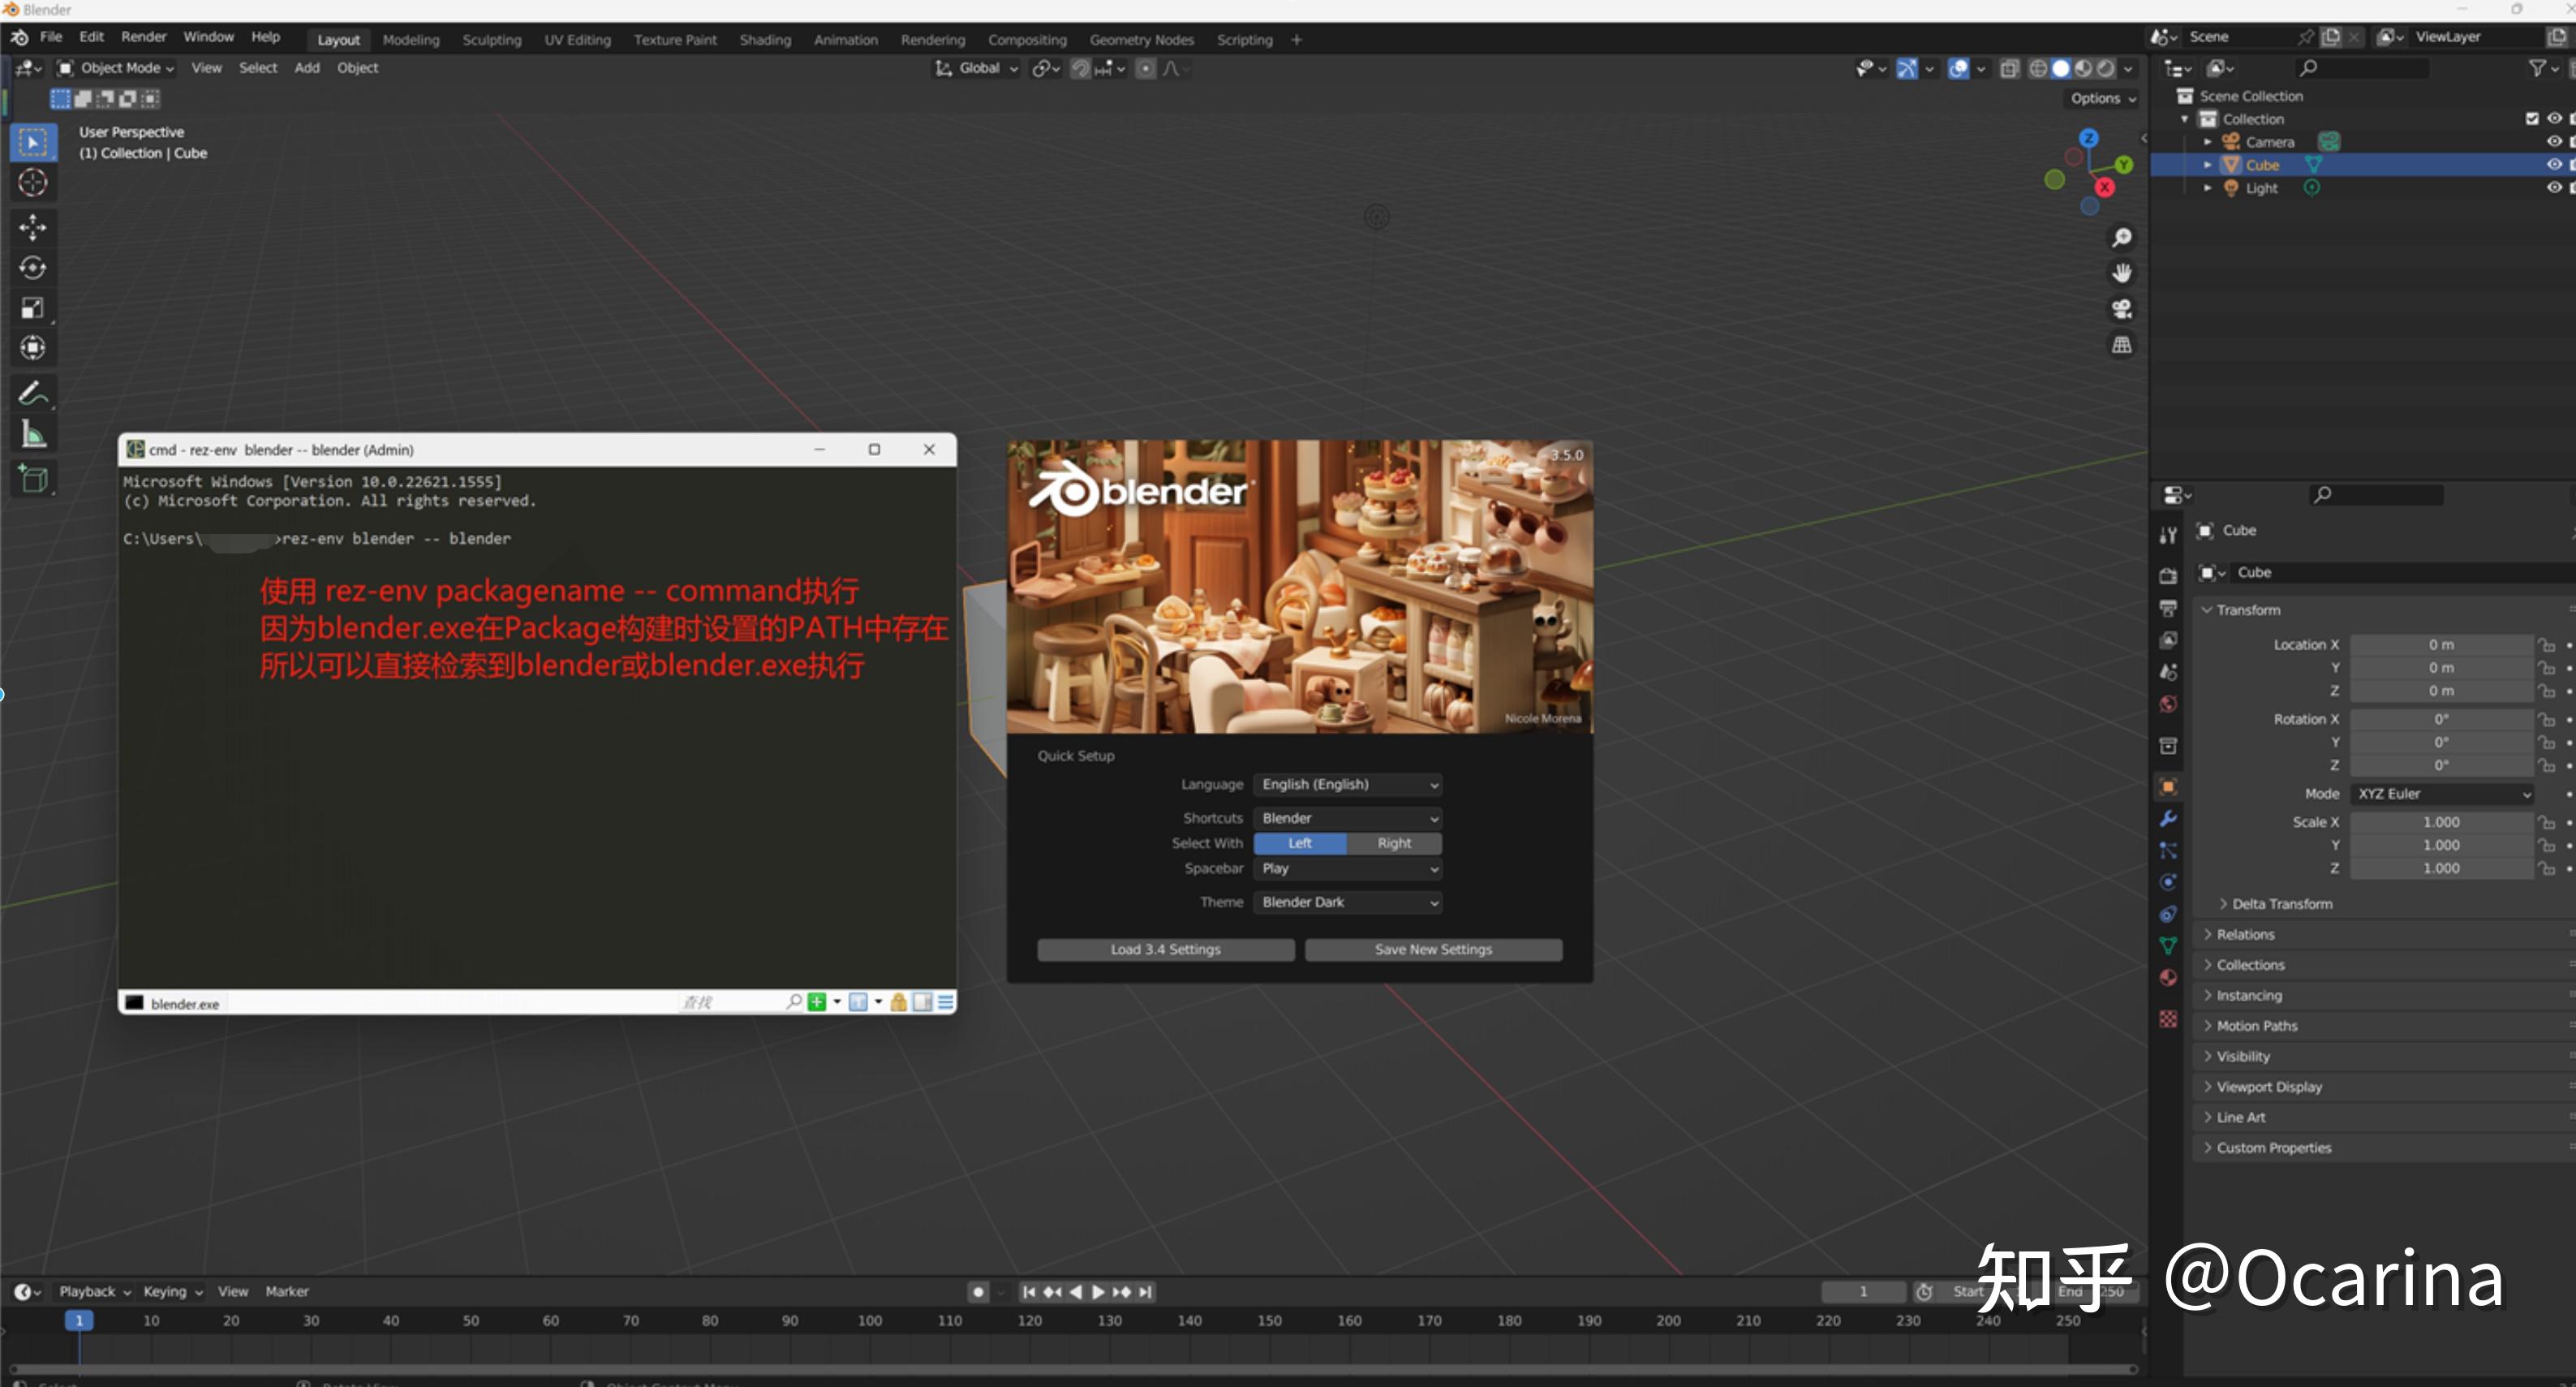Open the Physics properties tab
Image resolution: width=2576 pixels, height=1387 pixels.
(x=2168, y=881)
